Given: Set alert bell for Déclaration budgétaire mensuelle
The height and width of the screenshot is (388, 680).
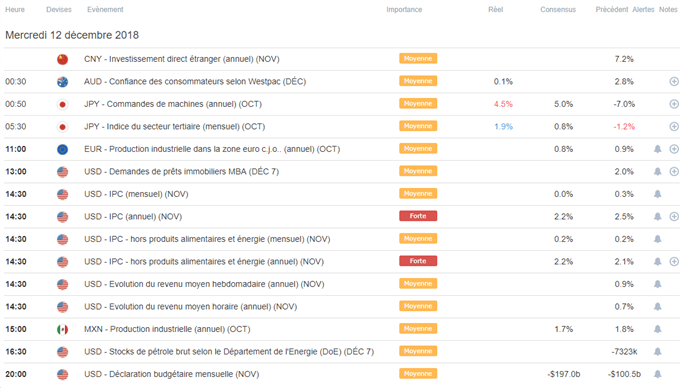Looking at the screenshot, I should pos(657,374).
